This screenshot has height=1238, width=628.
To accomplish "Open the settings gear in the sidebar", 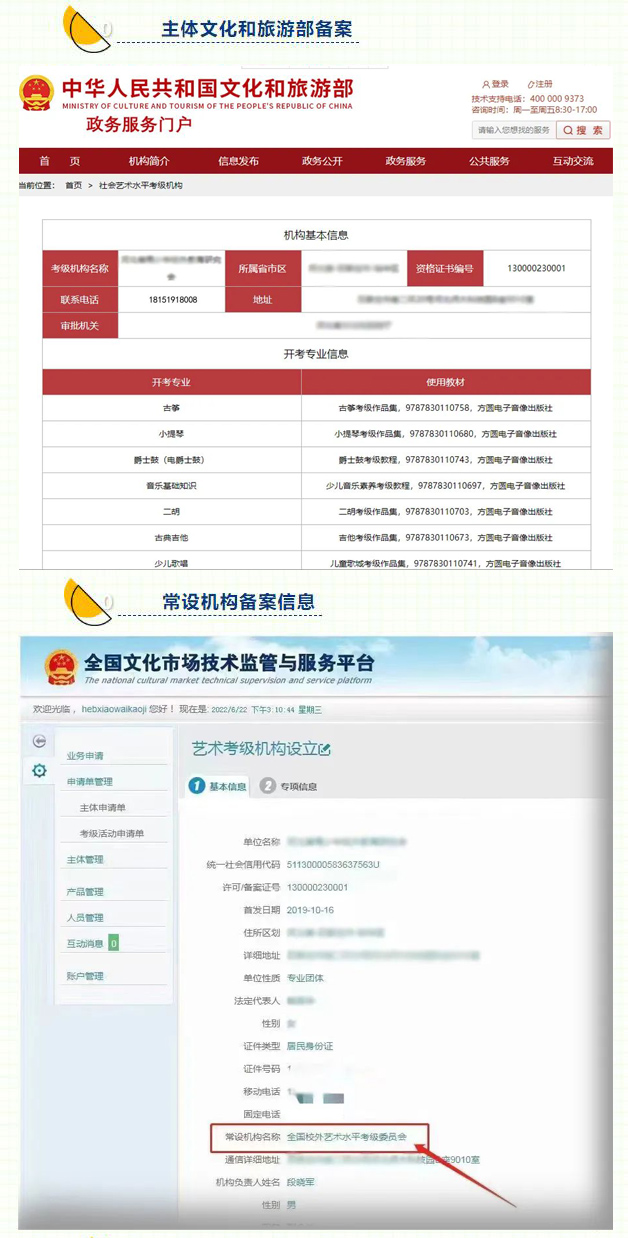I will [39, 770].
